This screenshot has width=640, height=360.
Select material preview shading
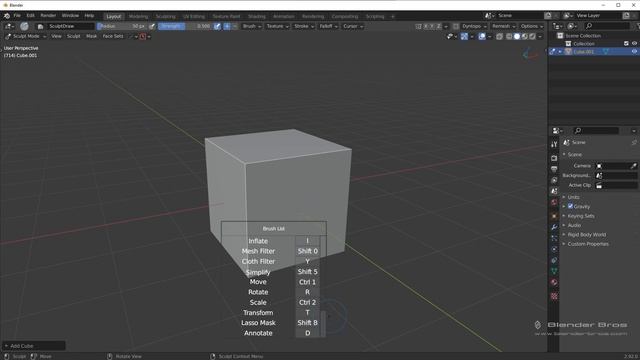[x=524, y=36]
